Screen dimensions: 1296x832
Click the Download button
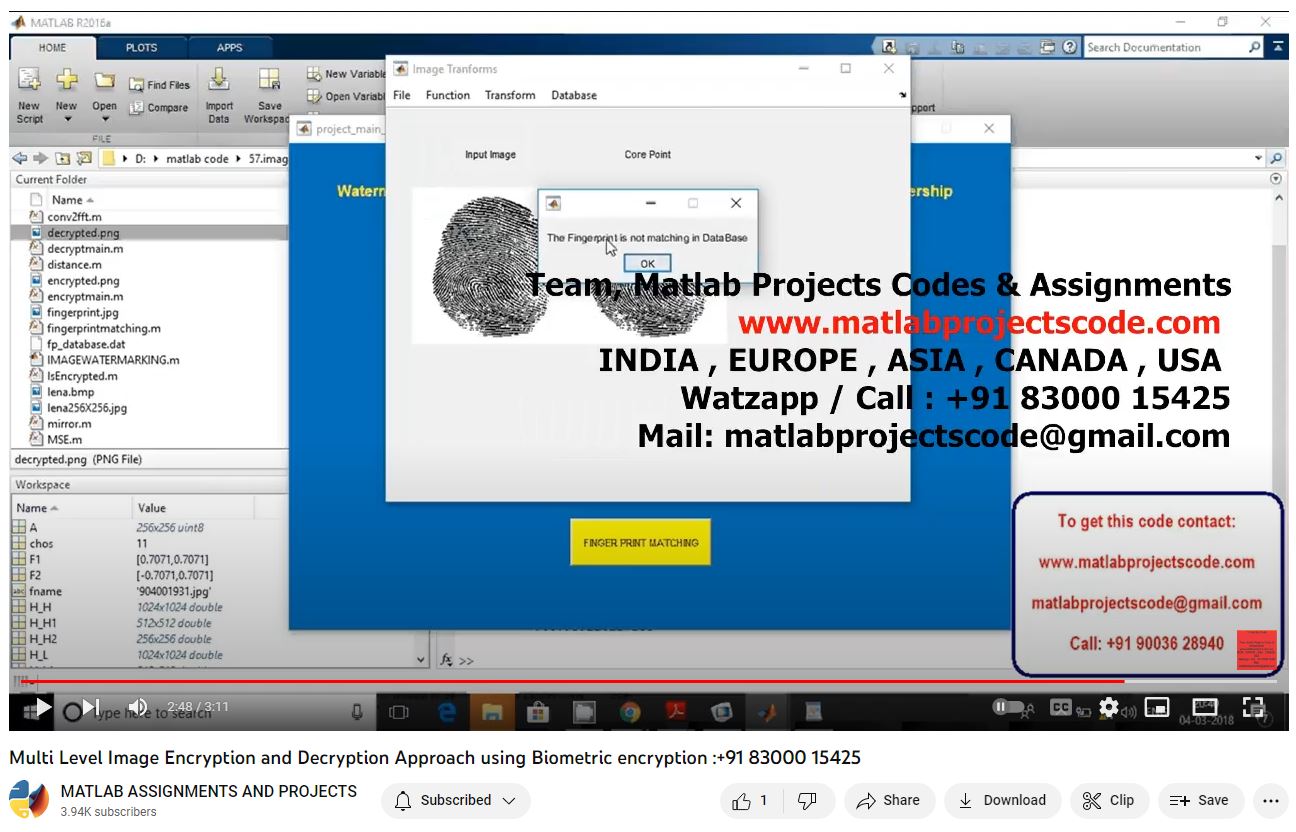click(1002, 800)
